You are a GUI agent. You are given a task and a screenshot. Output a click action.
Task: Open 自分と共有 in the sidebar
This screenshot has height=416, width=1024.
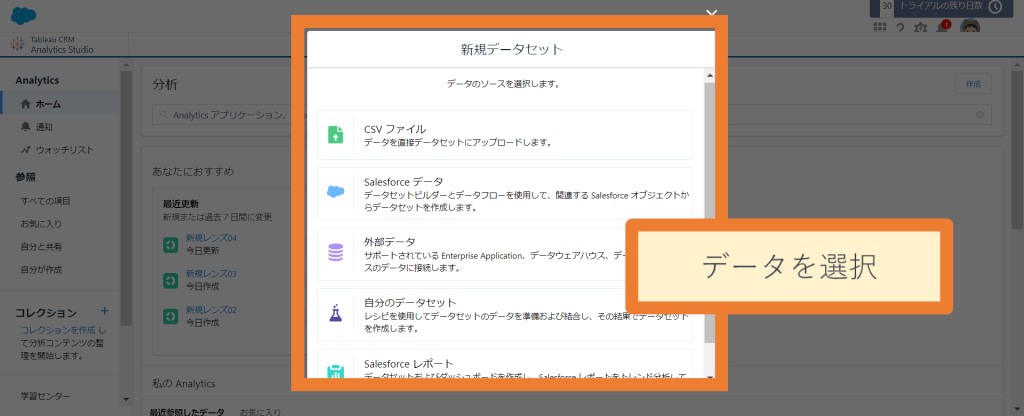tap(40, 246)
